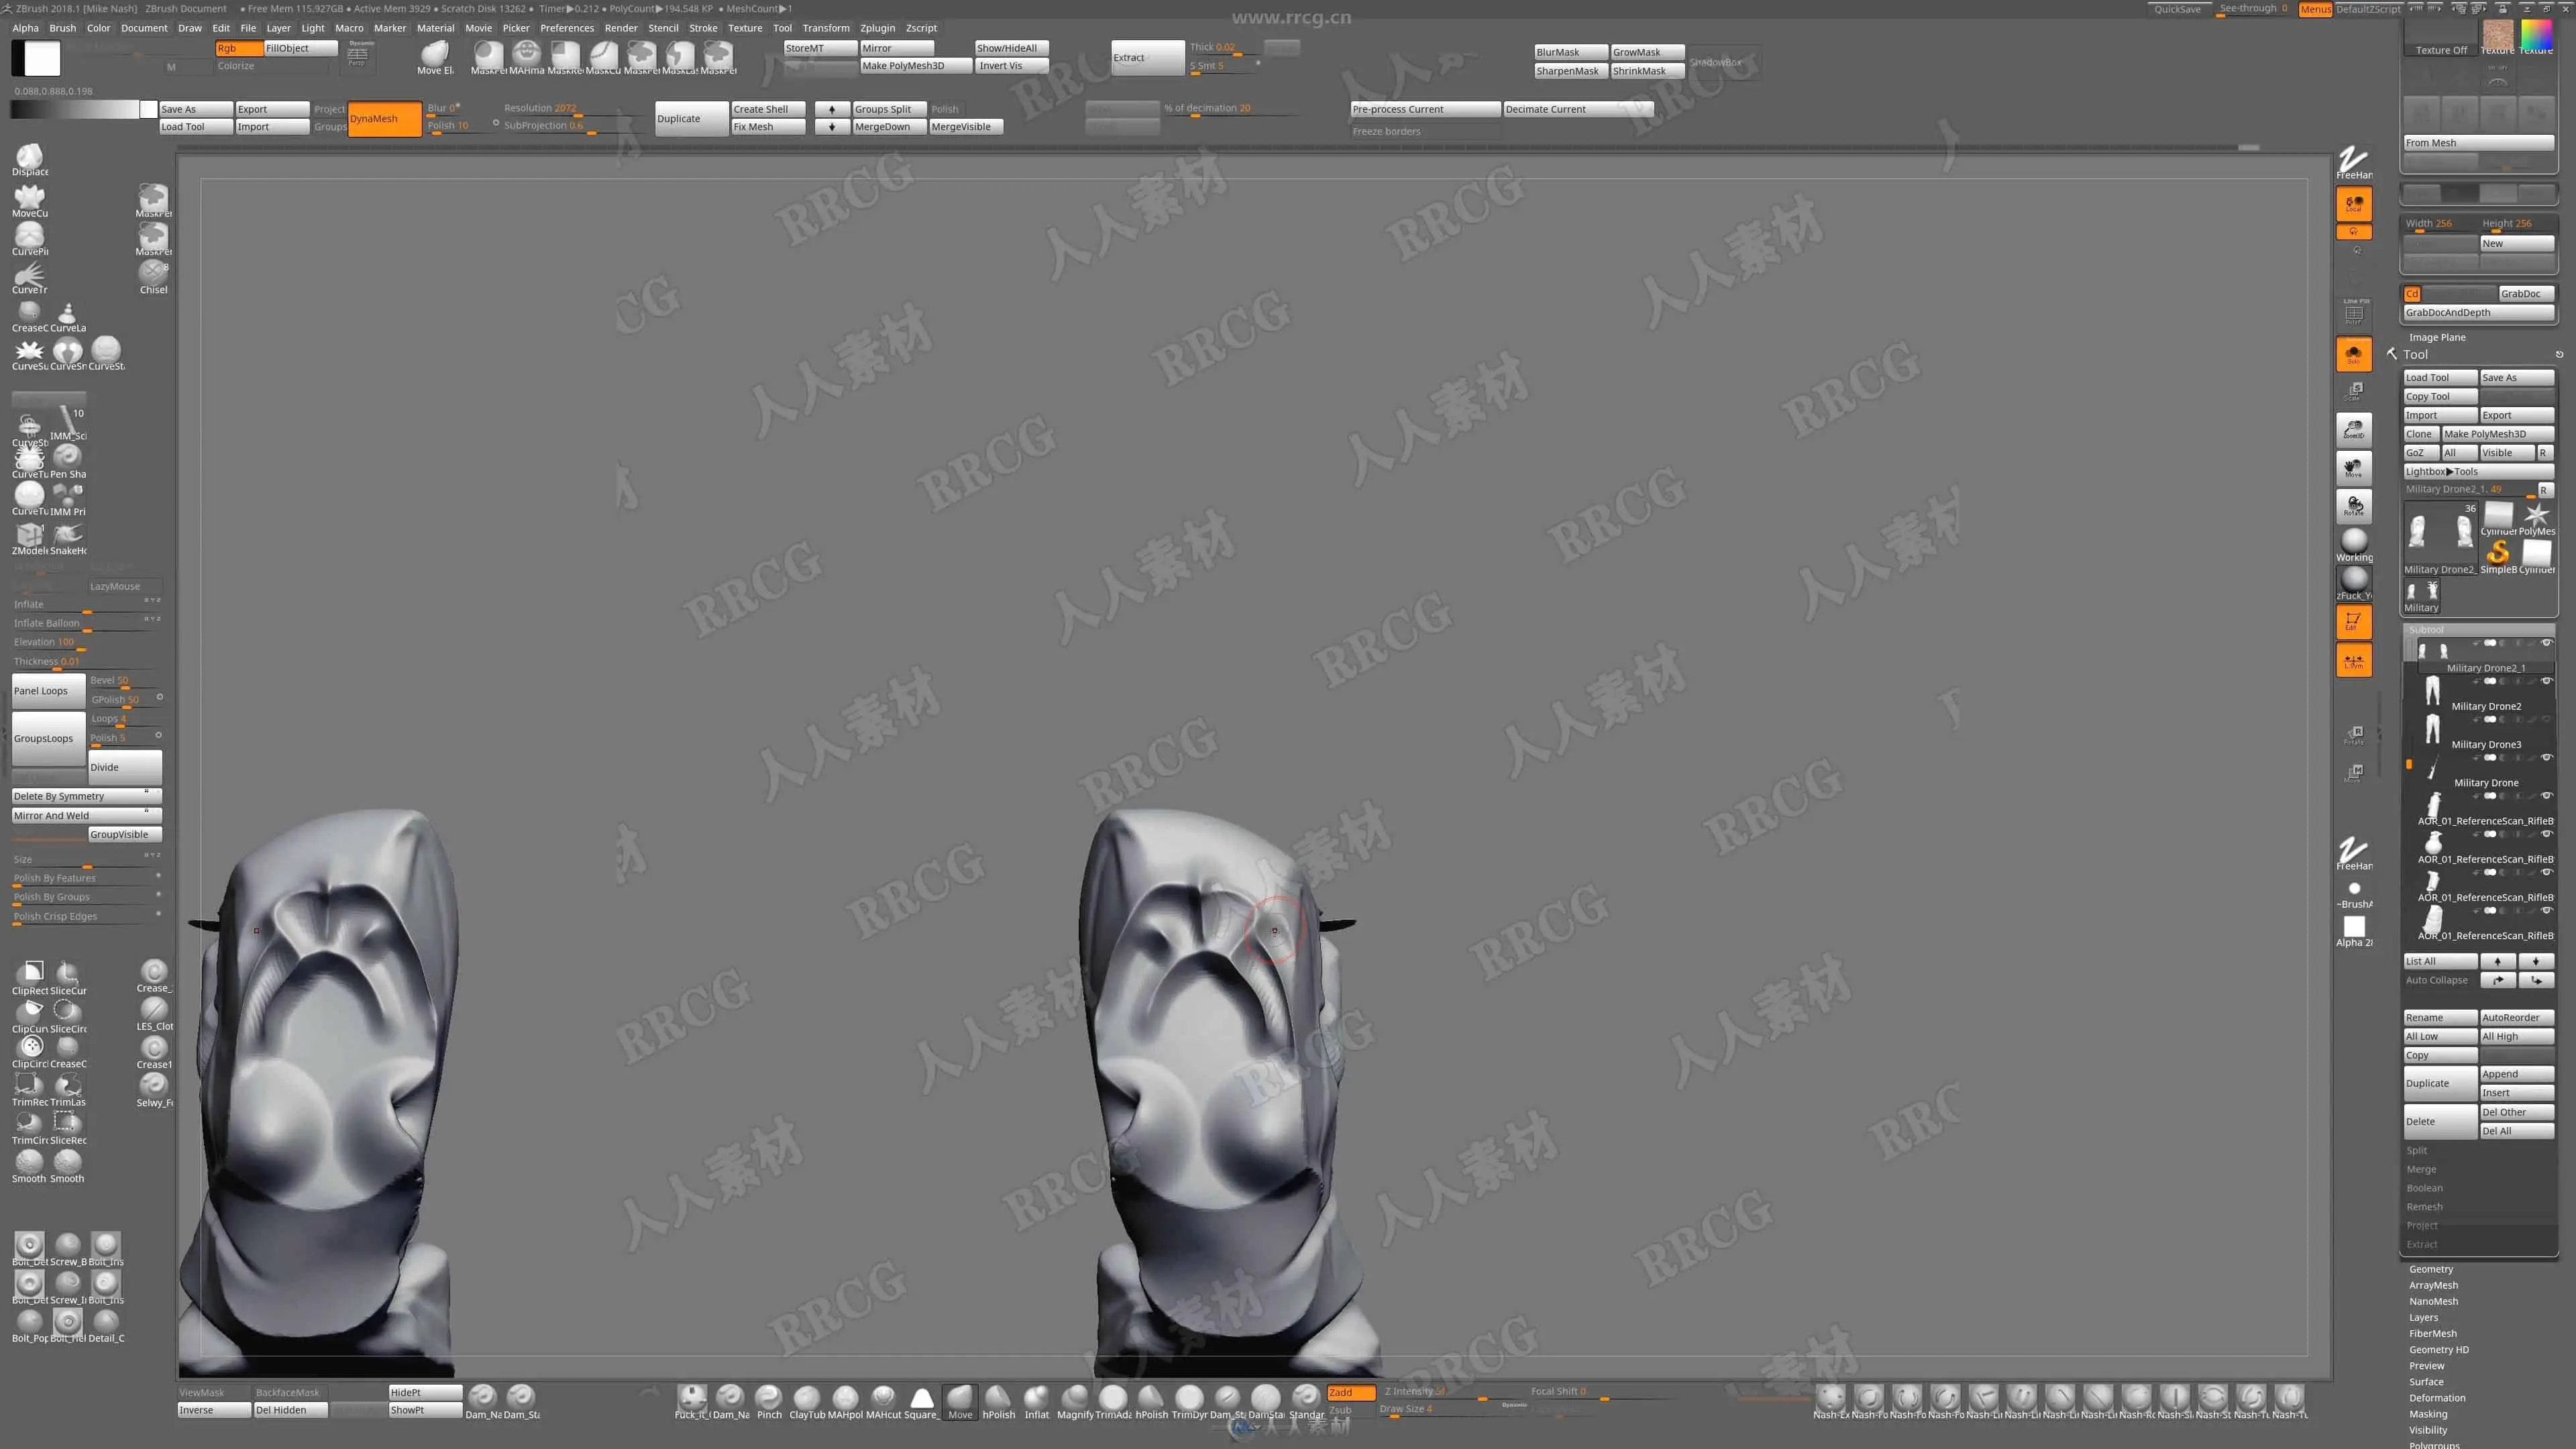
Task: Select the Pinch brush
Action: tap(768, 1398)
